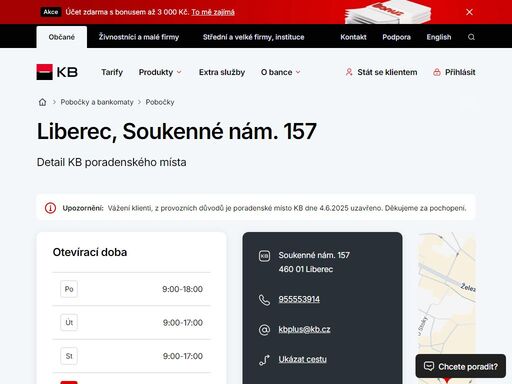
Task: Click Monday hours 9:00-18:00
Action: (182, 289)
